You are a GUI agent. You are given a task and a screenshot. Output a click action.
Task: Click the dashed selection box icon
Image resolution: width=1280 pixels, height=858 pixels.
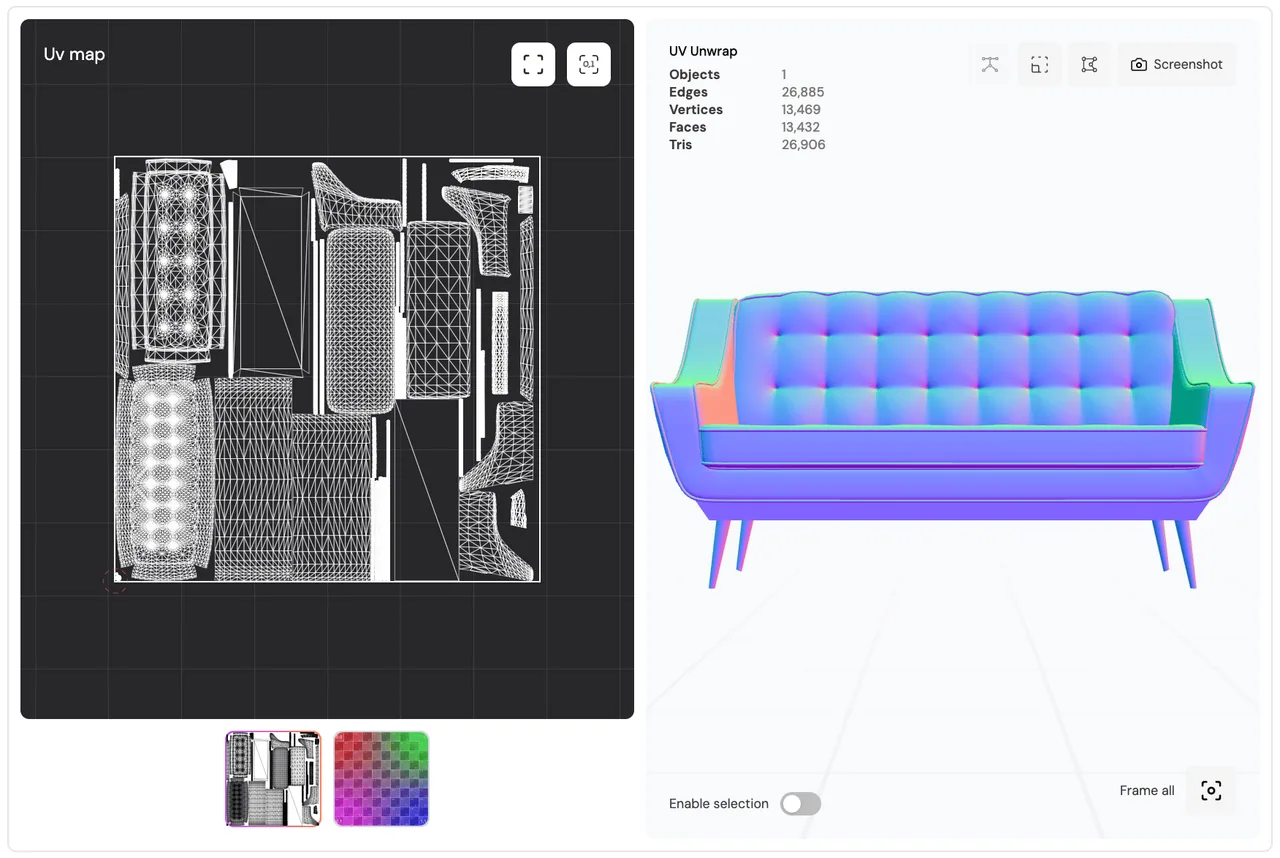(1040, 64)
